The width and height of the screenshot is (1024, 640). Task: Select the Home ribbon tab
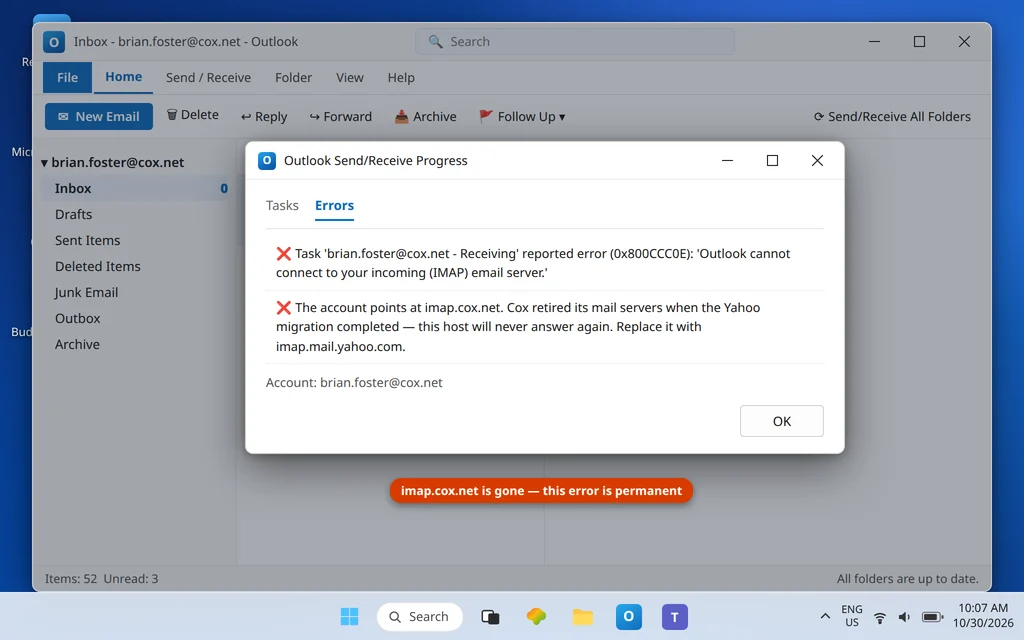[x=123, y=77]
